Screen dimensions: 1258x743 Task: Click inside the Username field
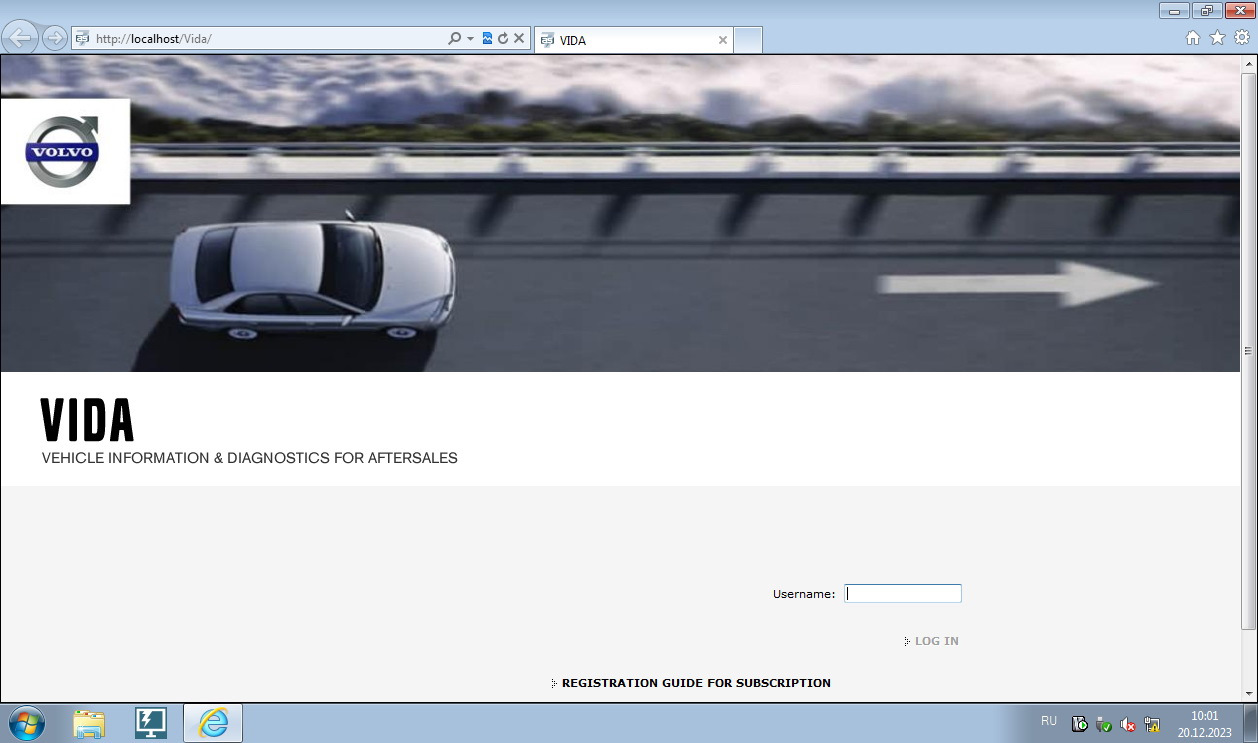coord(902,593)
